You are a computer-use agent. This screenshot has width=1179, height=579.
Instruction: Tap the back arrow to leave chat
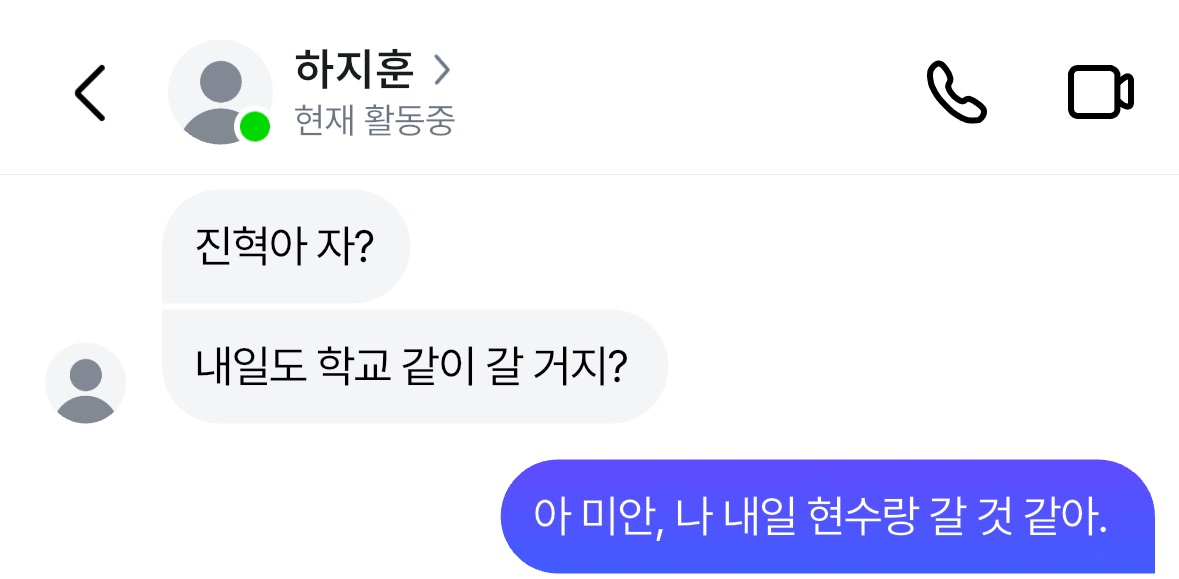(90, 93)
